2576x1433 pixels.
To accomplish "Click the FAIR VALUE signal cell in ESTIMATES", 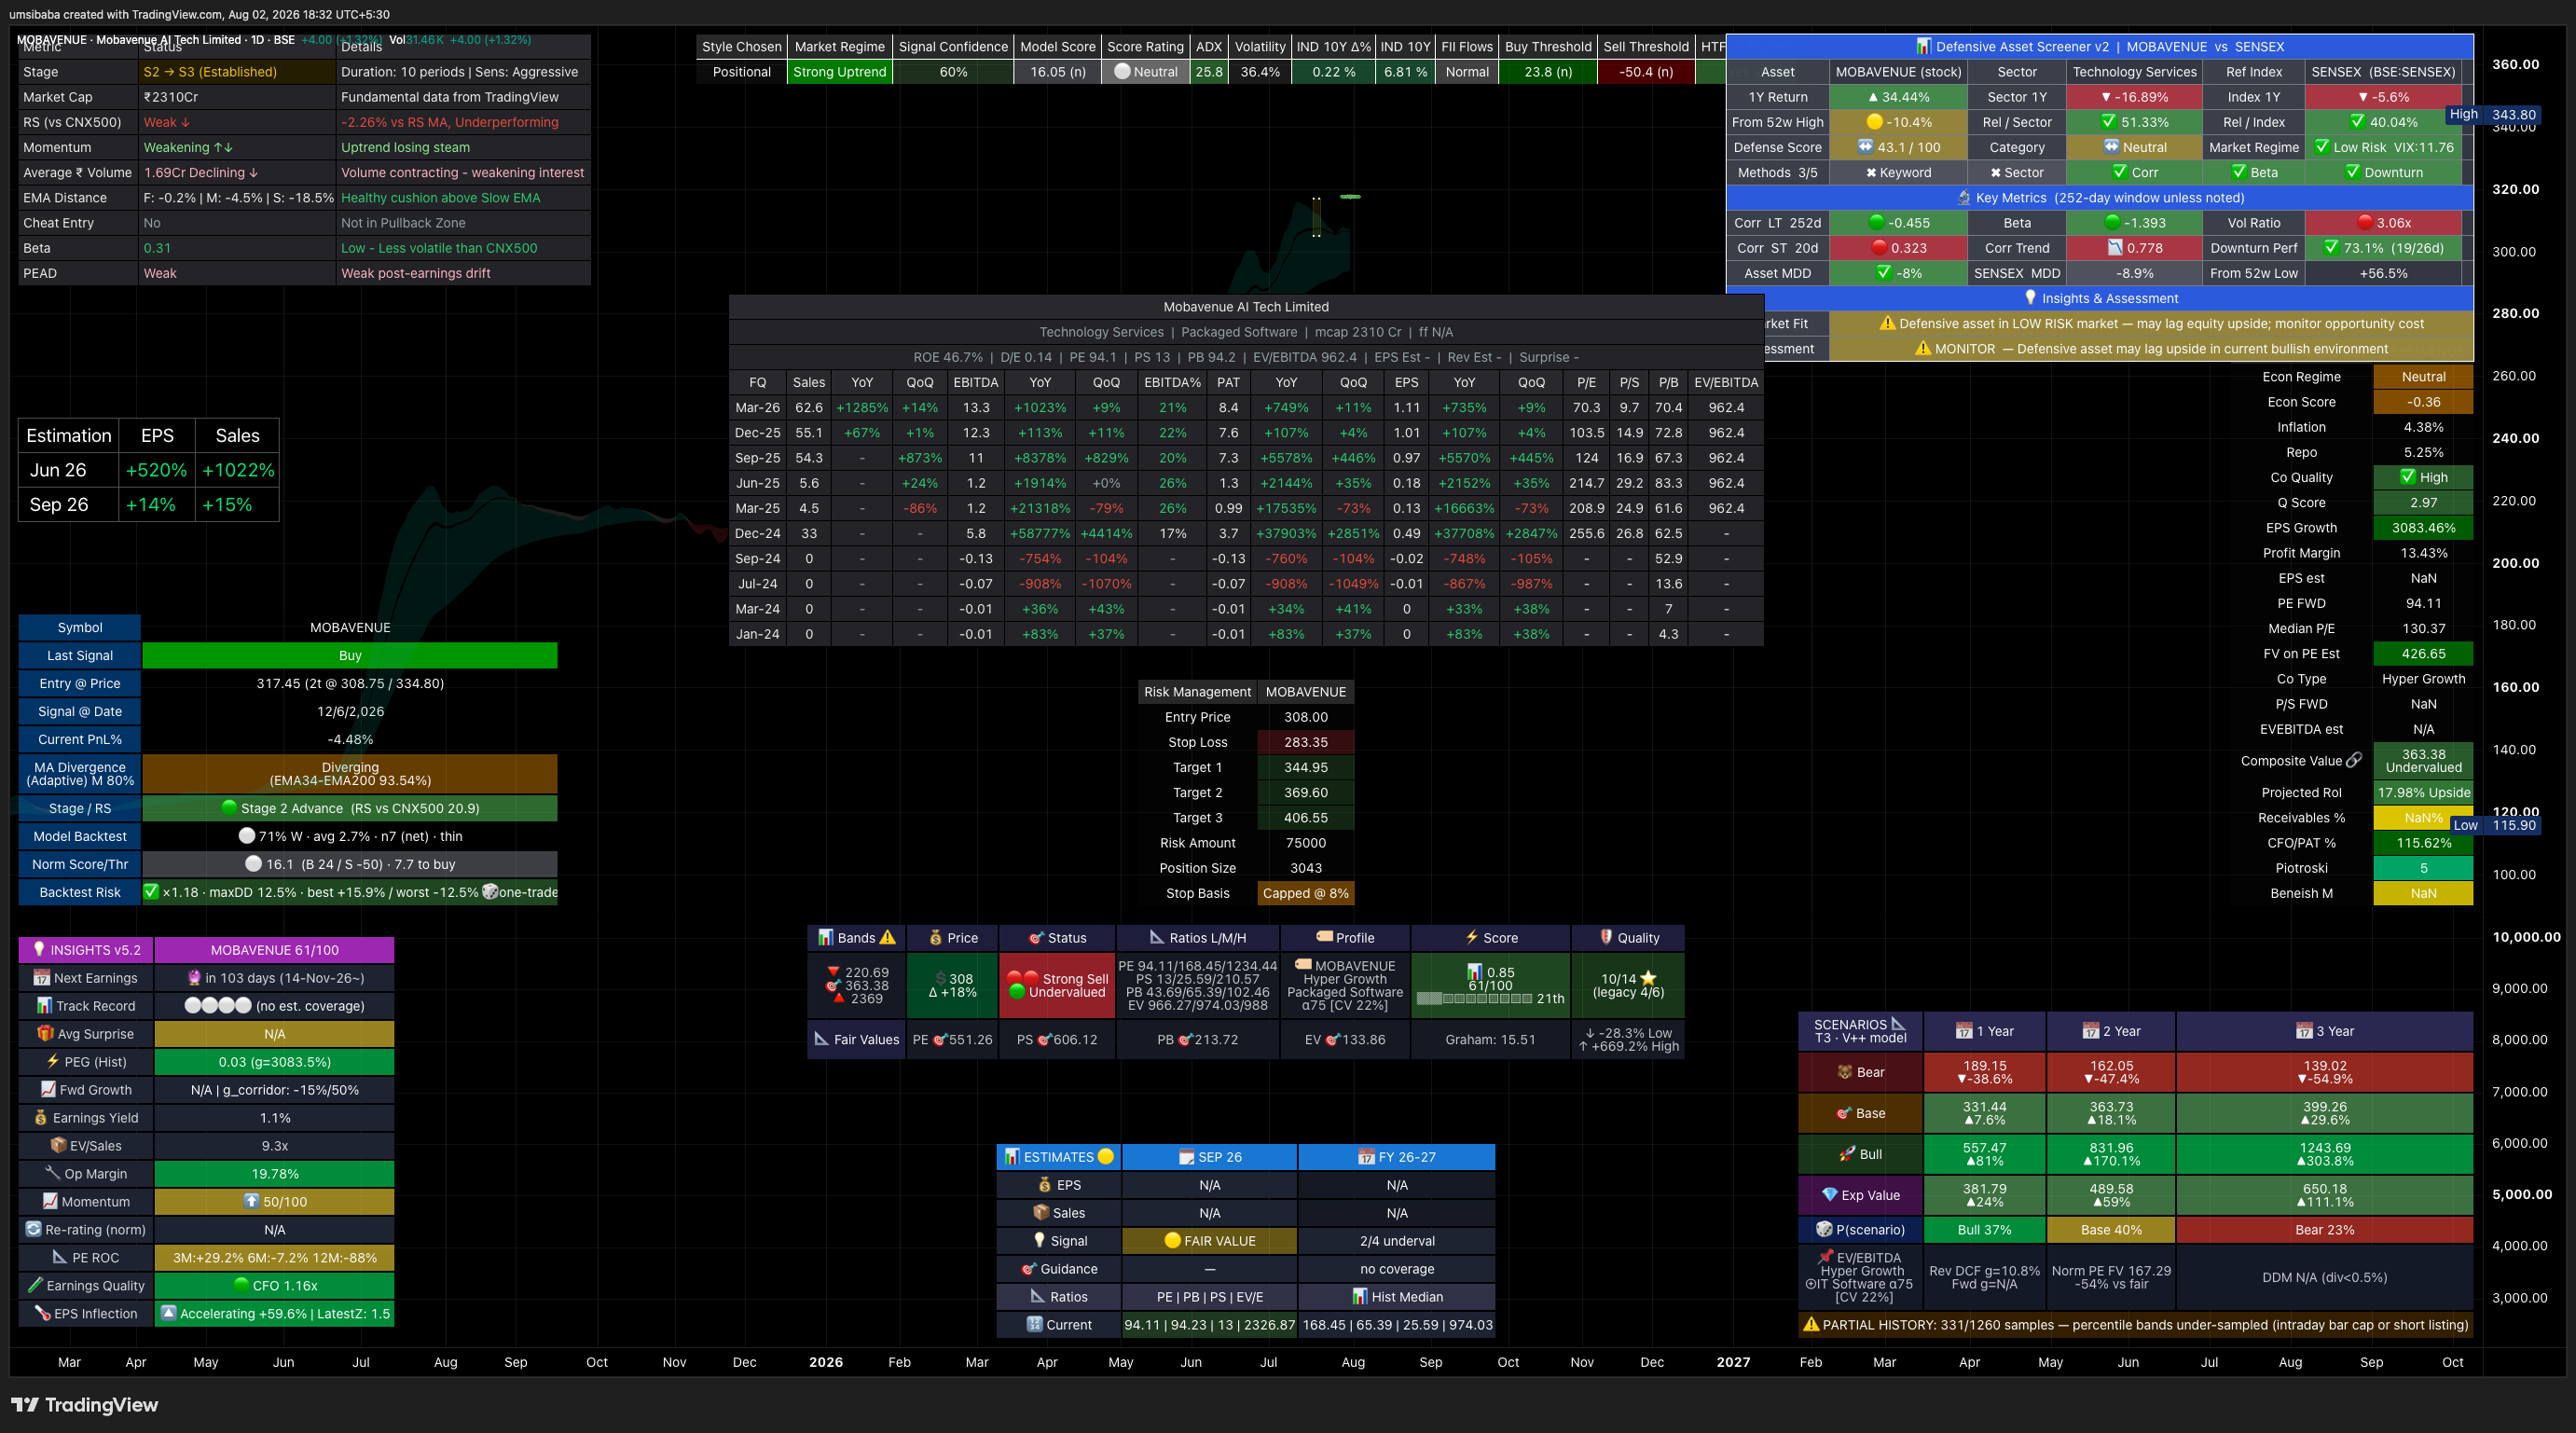I will pyautogui.click(x=1209, y=1240).
